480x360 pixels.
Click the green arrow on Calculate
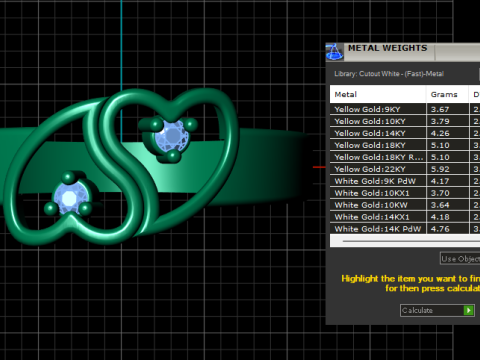coord(469,310)
